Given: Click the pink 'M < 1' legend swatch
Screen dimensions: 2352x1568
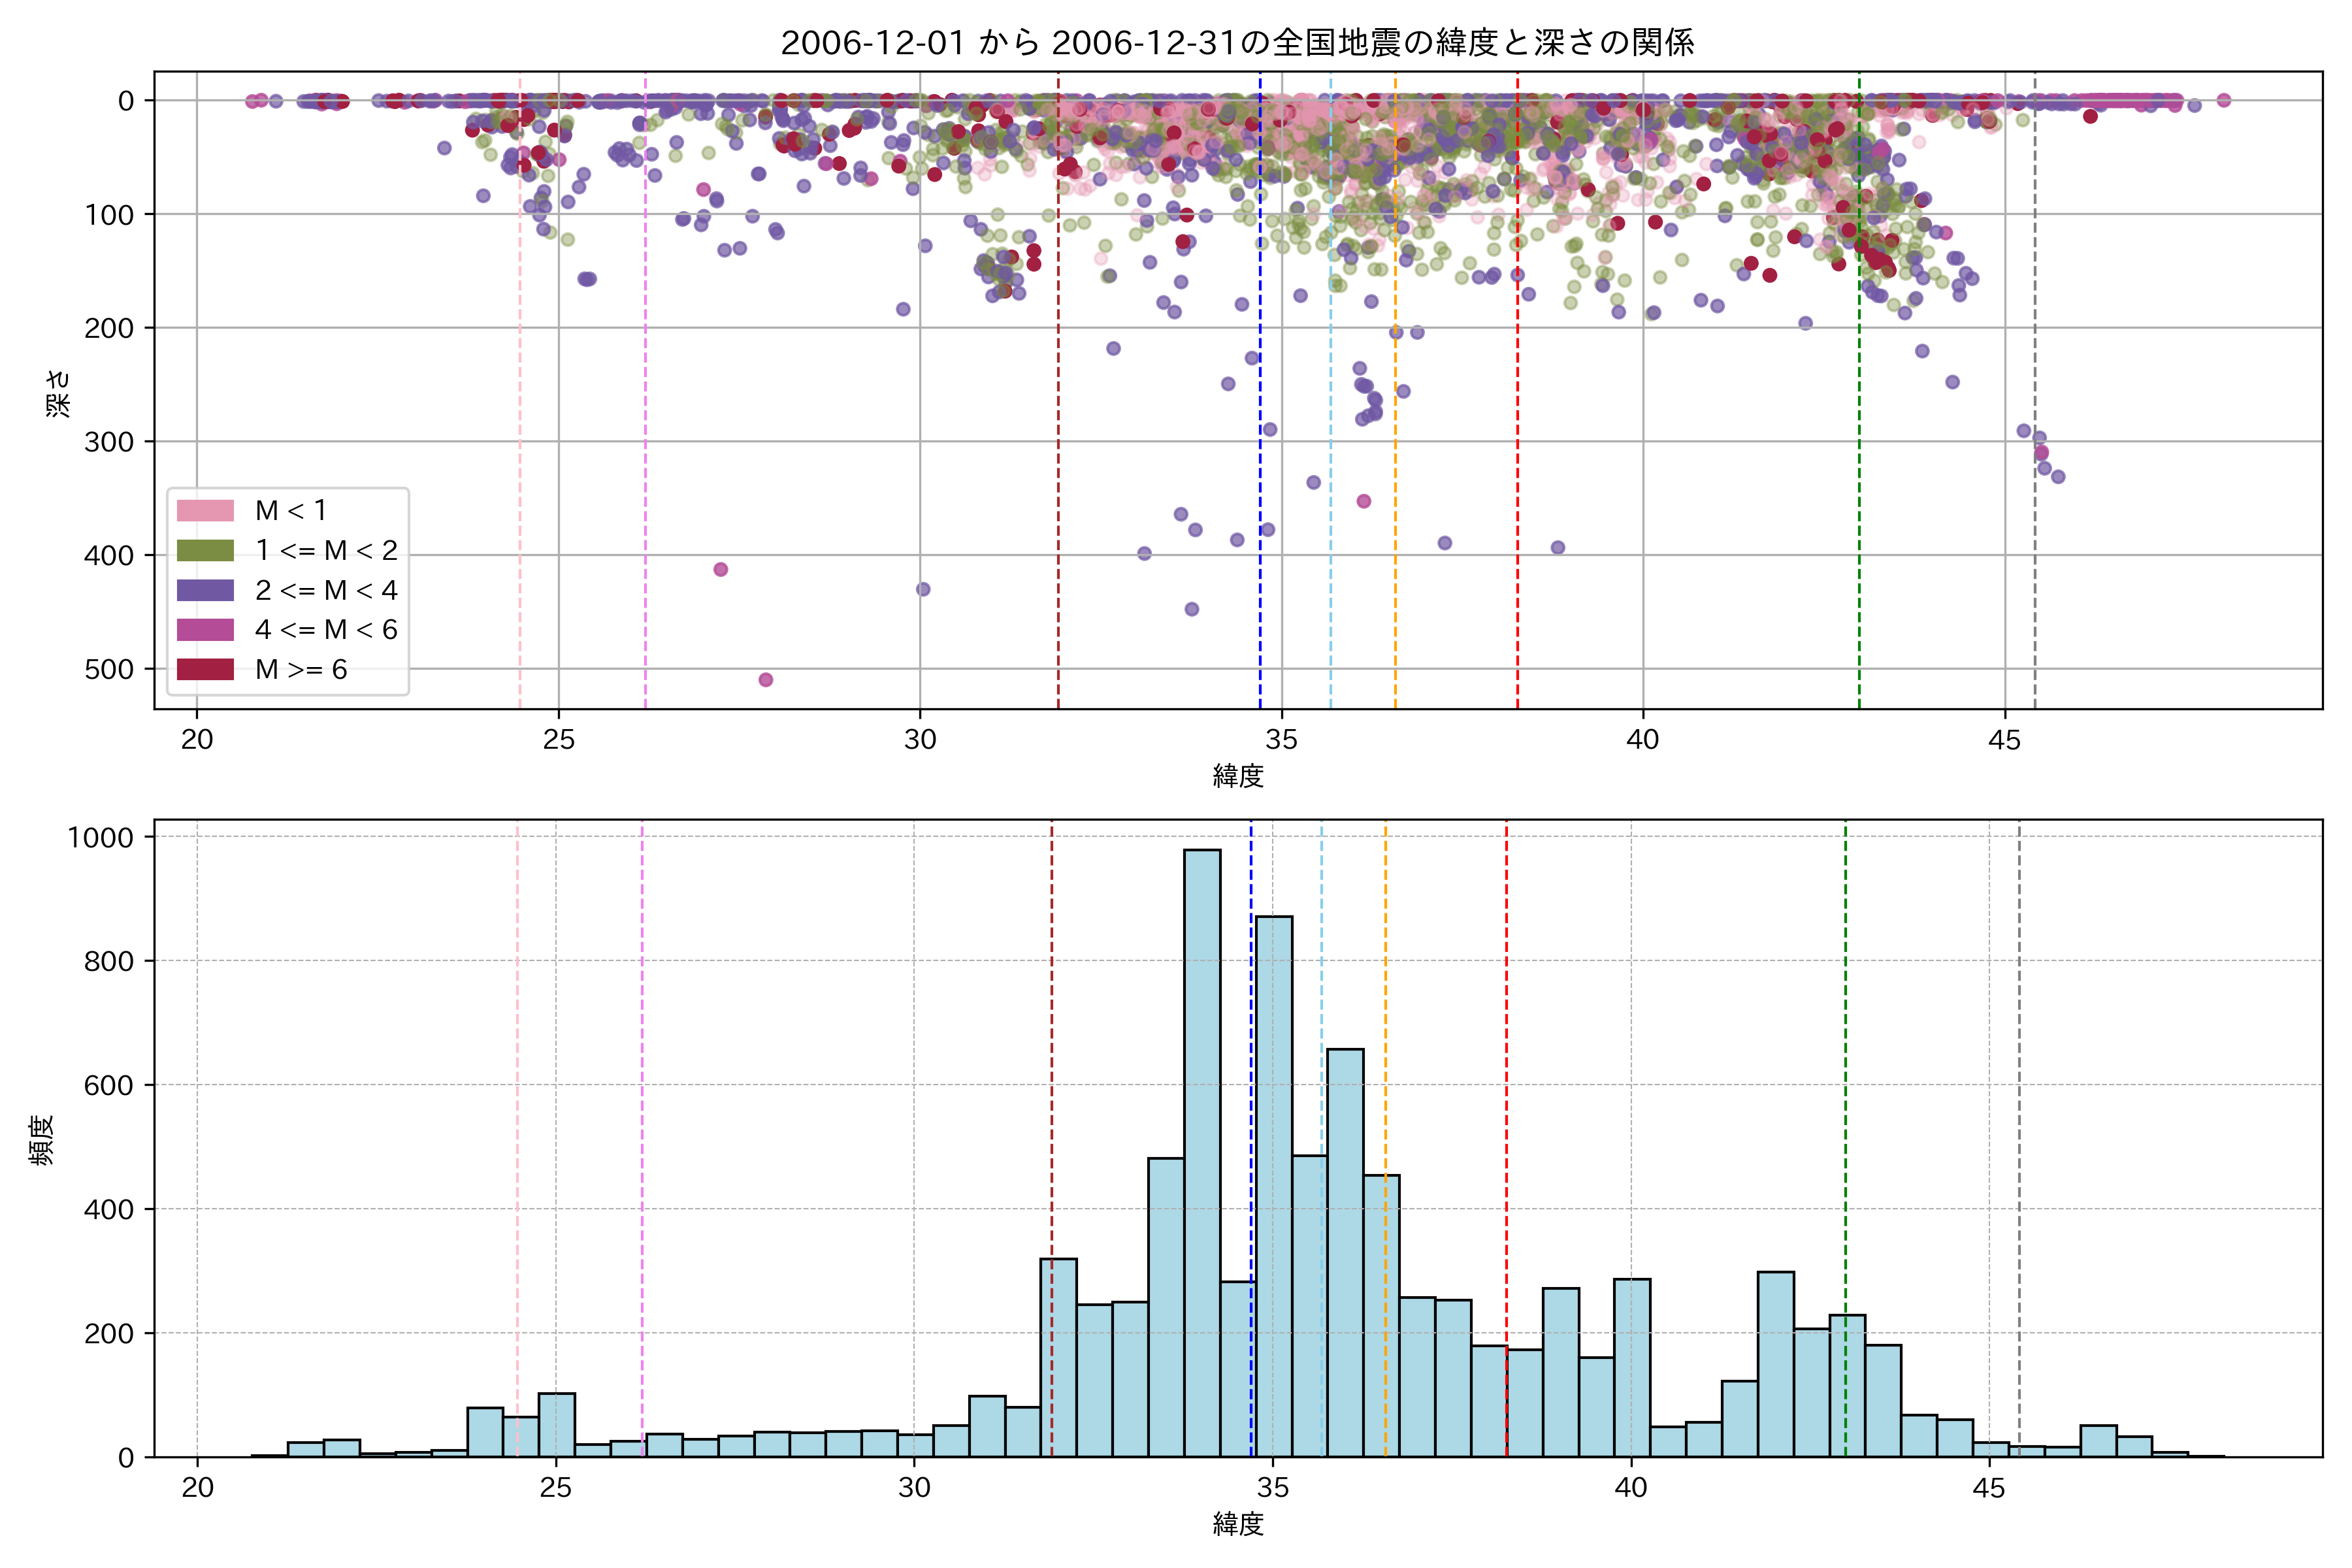Looking at the screenshot, I should 205,511.
